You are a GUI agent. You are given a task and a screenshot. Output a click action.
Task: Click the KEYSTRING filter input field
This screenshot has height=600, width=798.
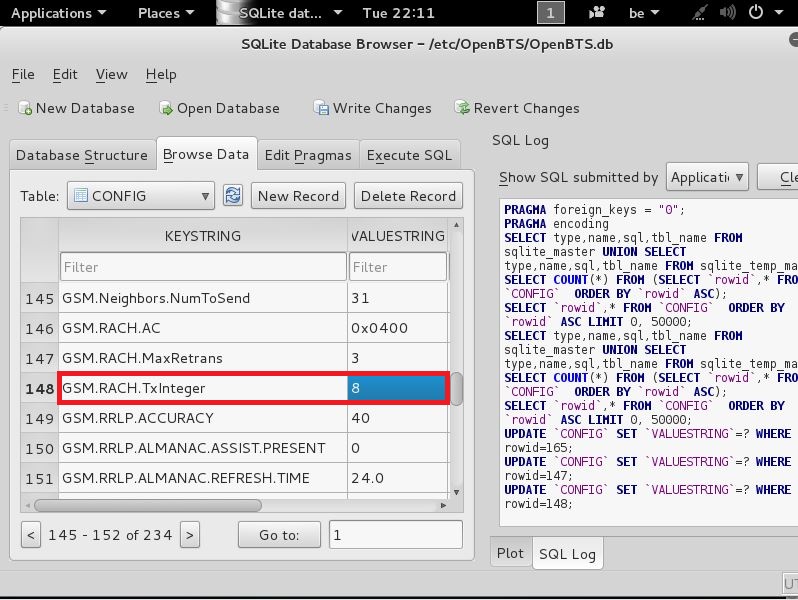click(202, 268)
